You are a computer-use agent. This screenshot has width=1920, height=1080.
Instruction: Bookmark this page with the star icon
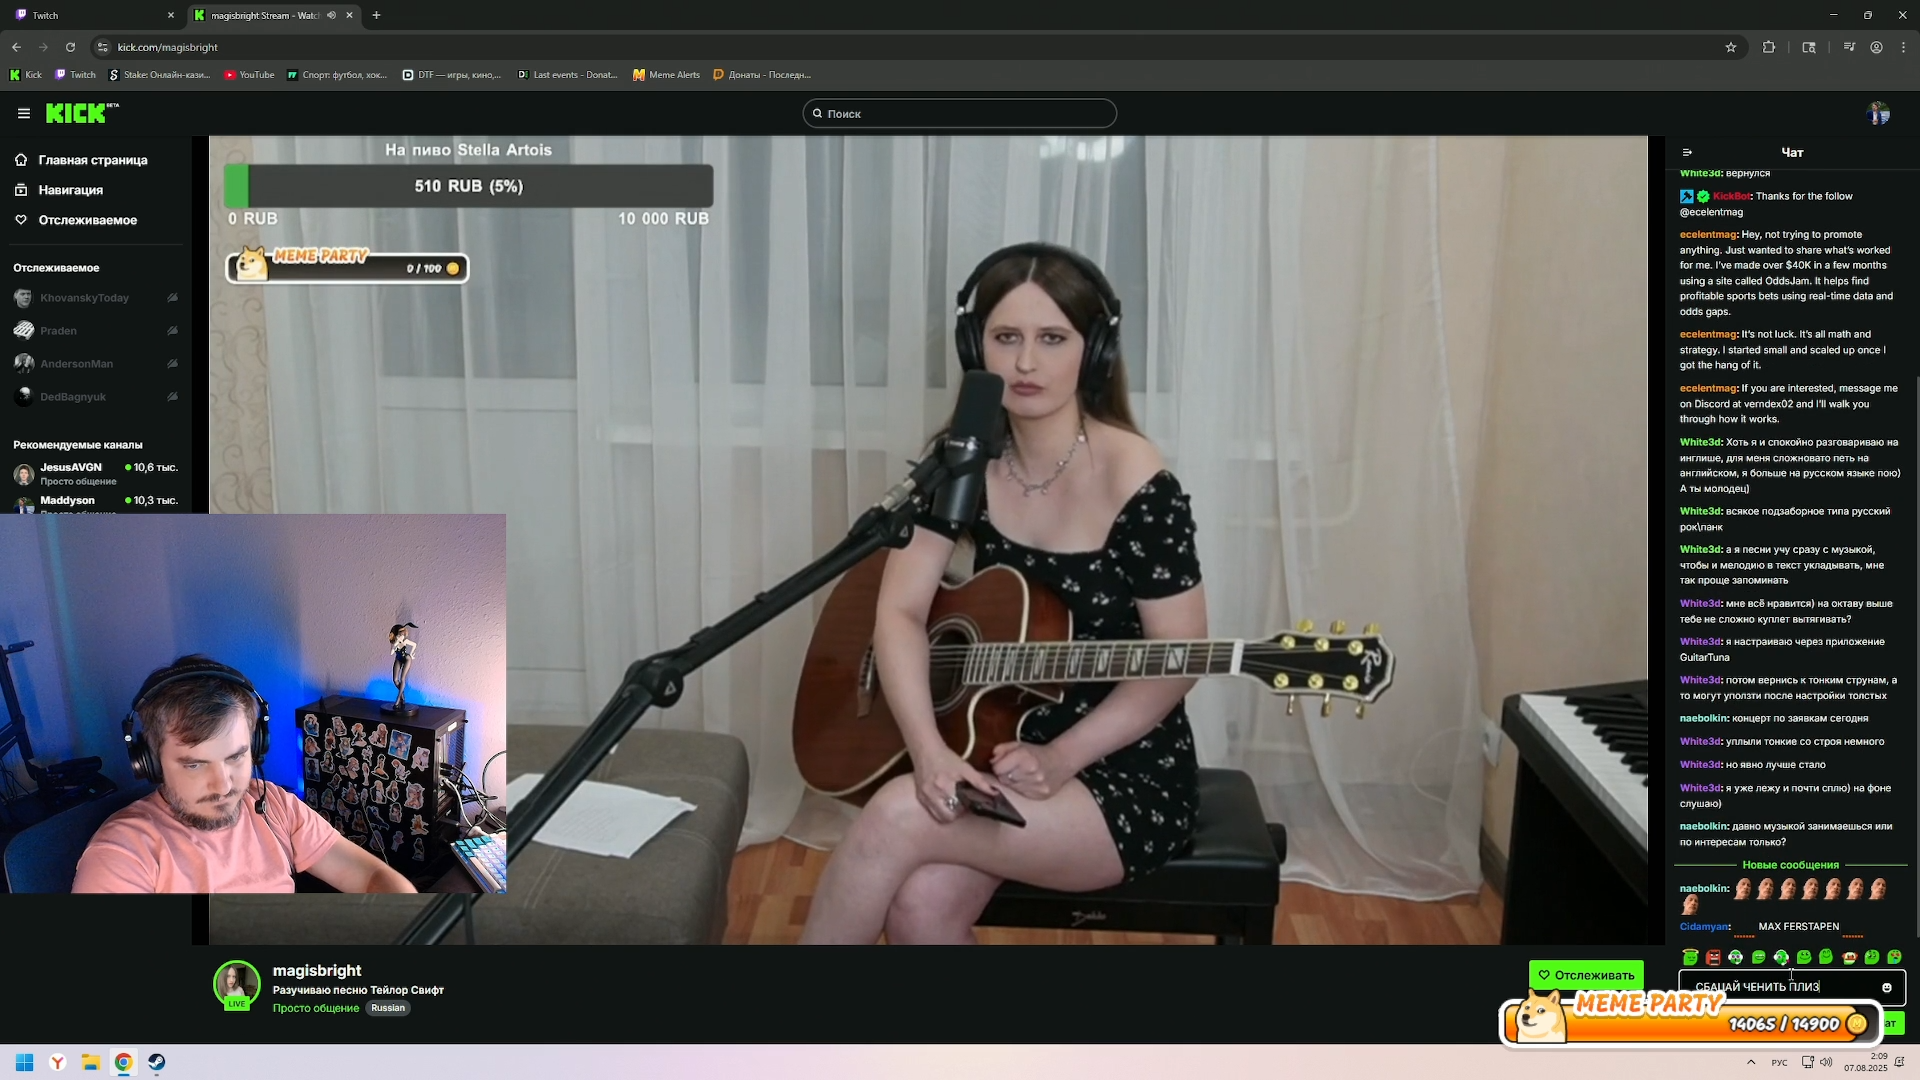1731,47
